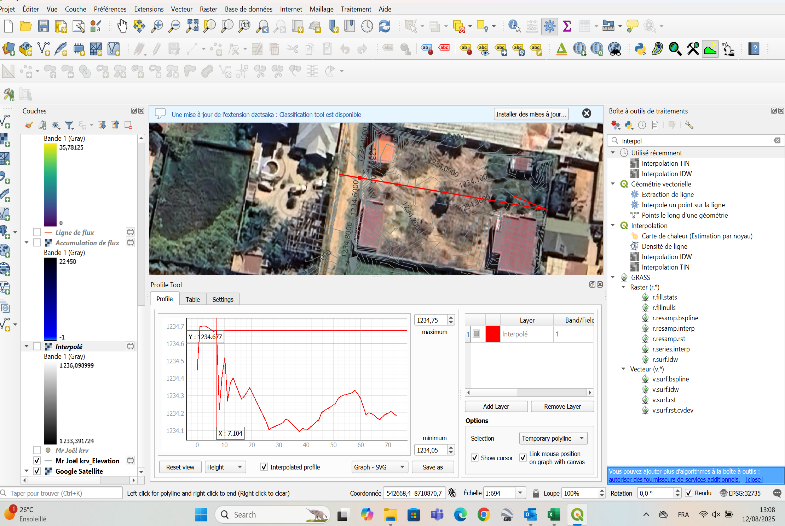The image size is (785, 526).
Task: Toggle visibility of Accumulation de flux layer
Action: (x=37, y=243)
